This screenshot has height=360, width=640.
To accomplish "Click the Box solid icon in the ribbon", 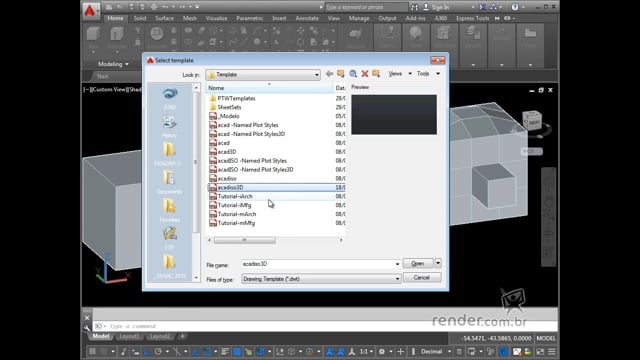I will tap(93, 34).
